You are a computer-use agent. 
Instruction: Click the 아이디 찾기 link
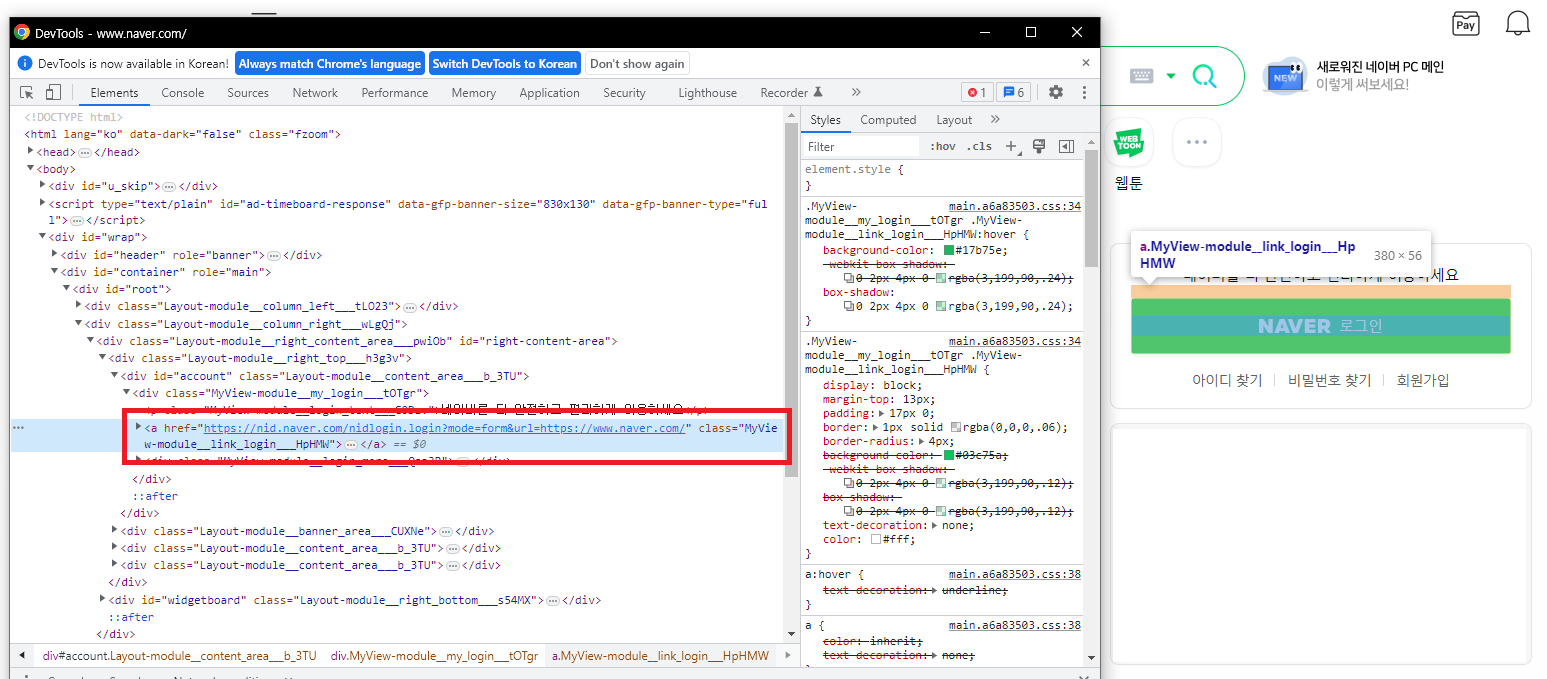coord(1227,380)
